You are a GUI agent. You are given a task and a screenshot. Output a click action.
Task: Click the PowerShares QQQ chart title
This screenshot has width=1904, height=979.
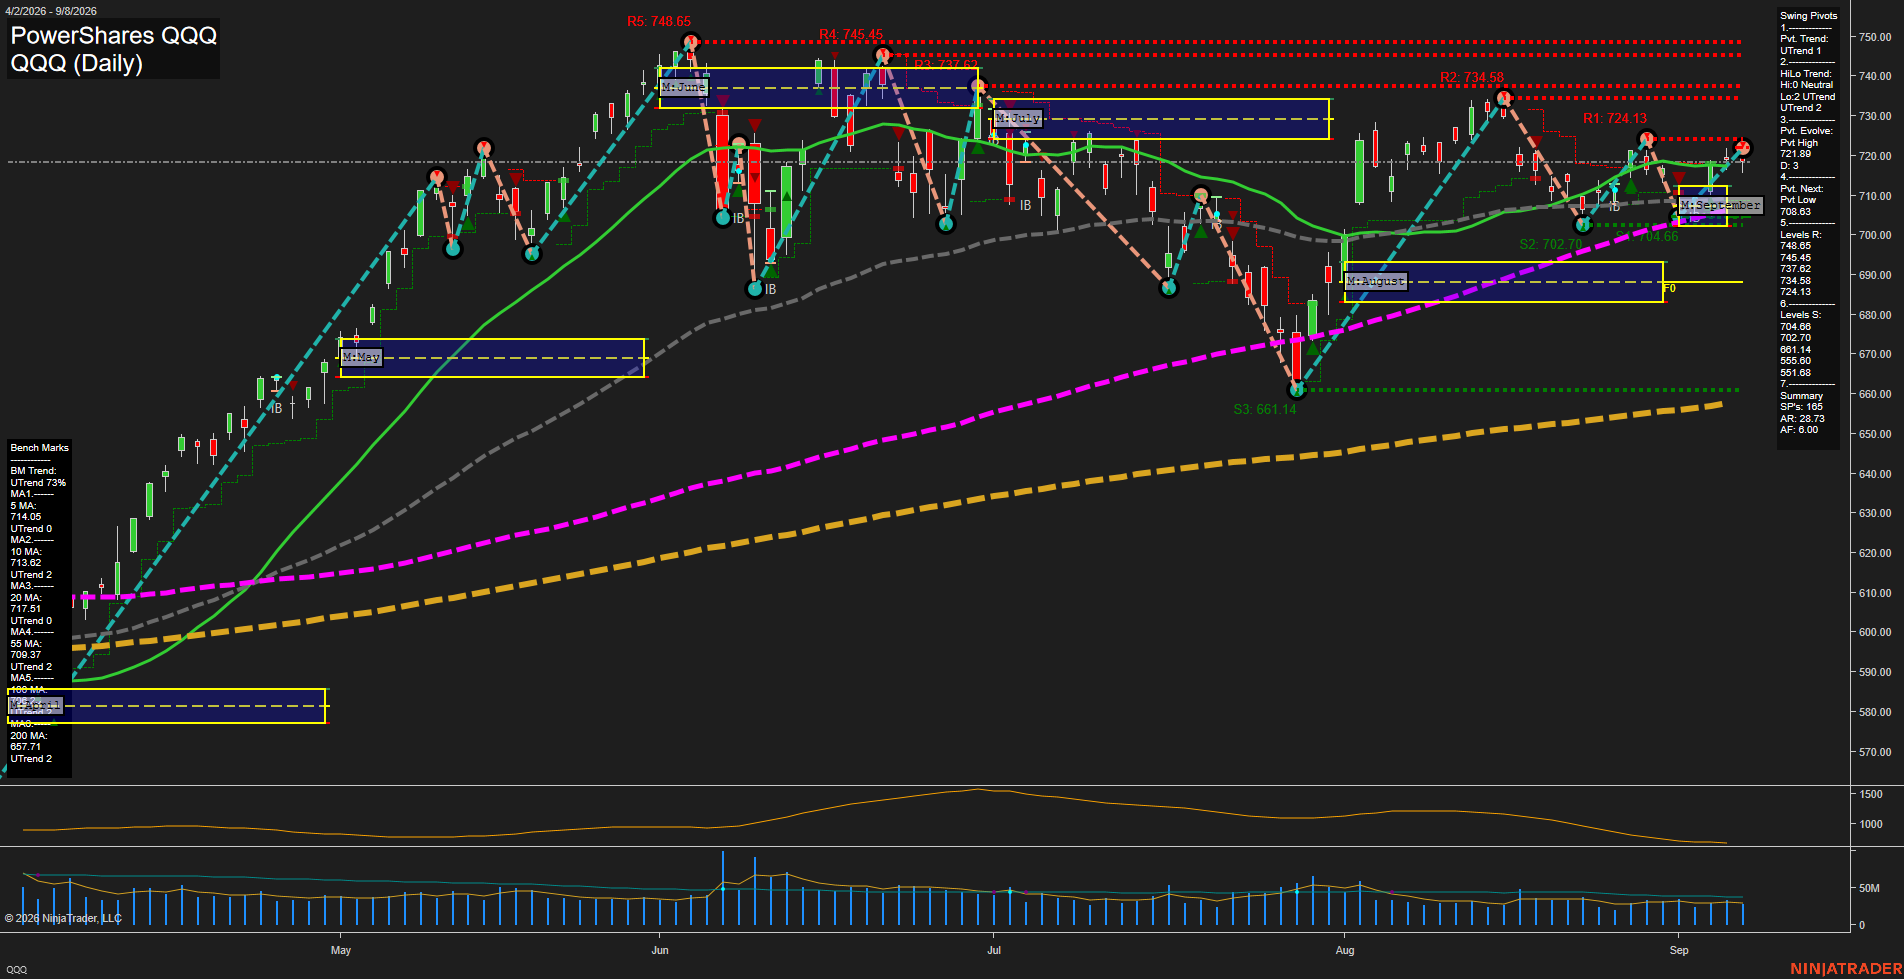[113, 36]
